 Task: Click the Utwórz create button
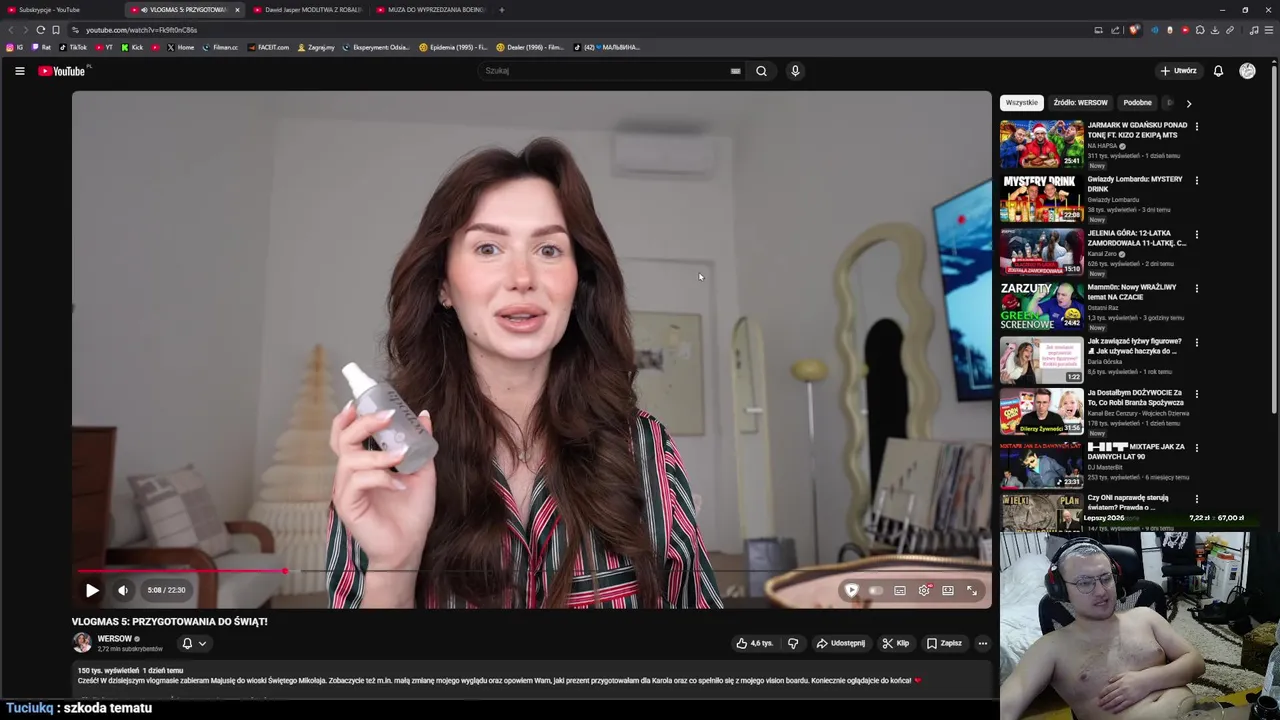click(1178, 71)
